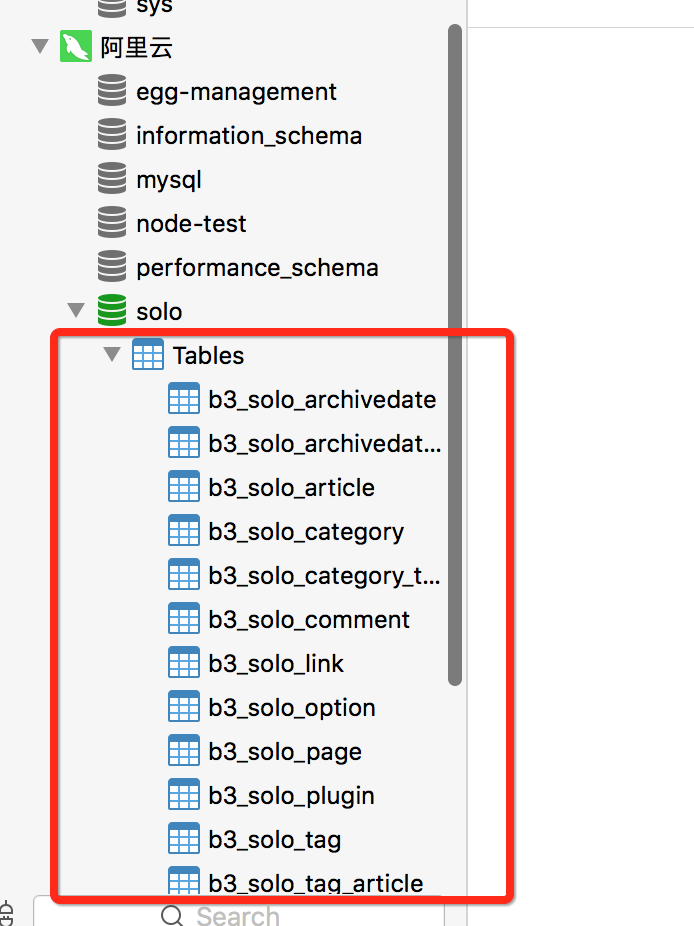Select the b3_solo_option table

pos(292,708)
